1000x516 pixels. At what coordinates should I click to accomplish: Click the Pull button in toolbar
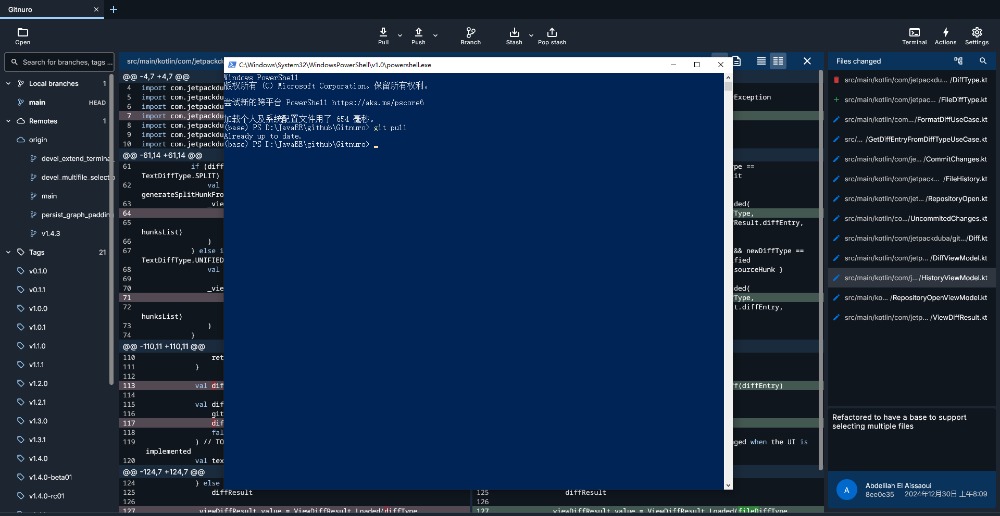pos(384,32)
